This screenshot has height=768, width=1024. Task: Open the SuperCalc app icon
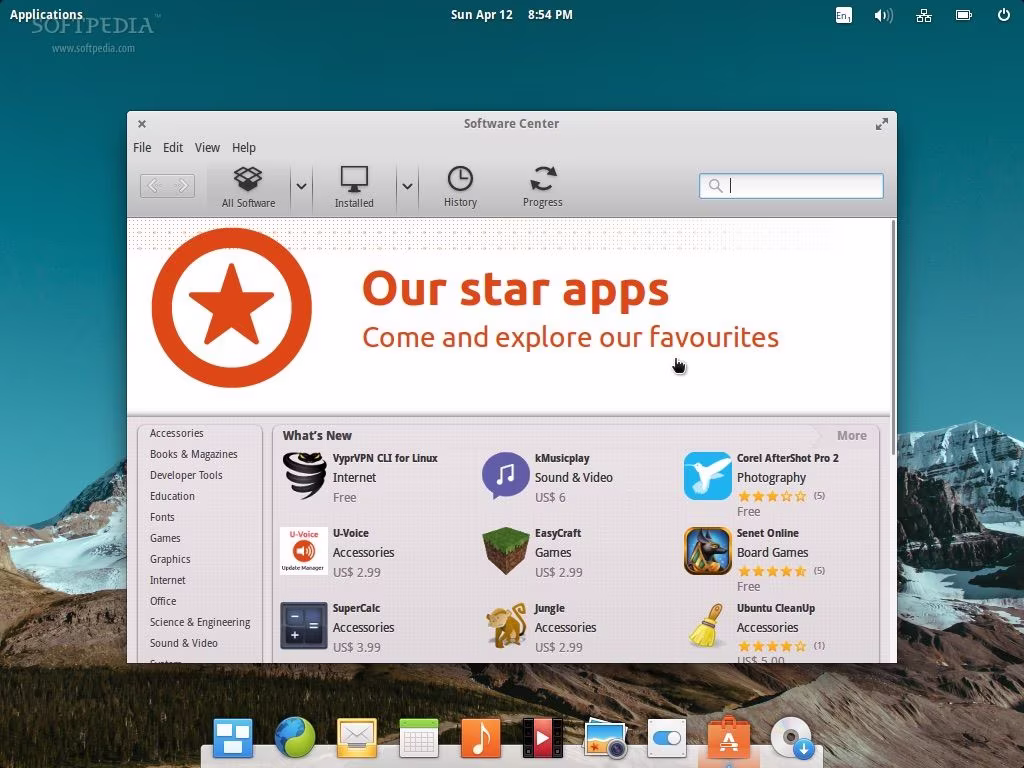(304, 626)
